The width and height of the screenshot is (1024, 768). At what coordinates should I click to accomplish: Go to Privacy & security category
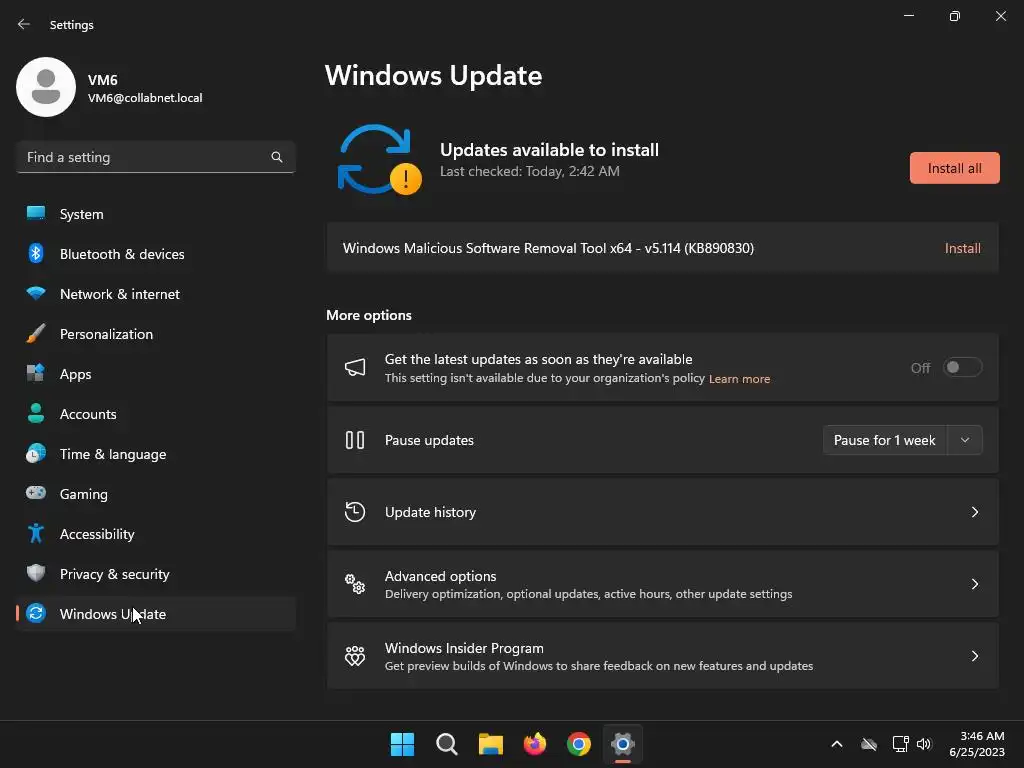tap(156, 573)
